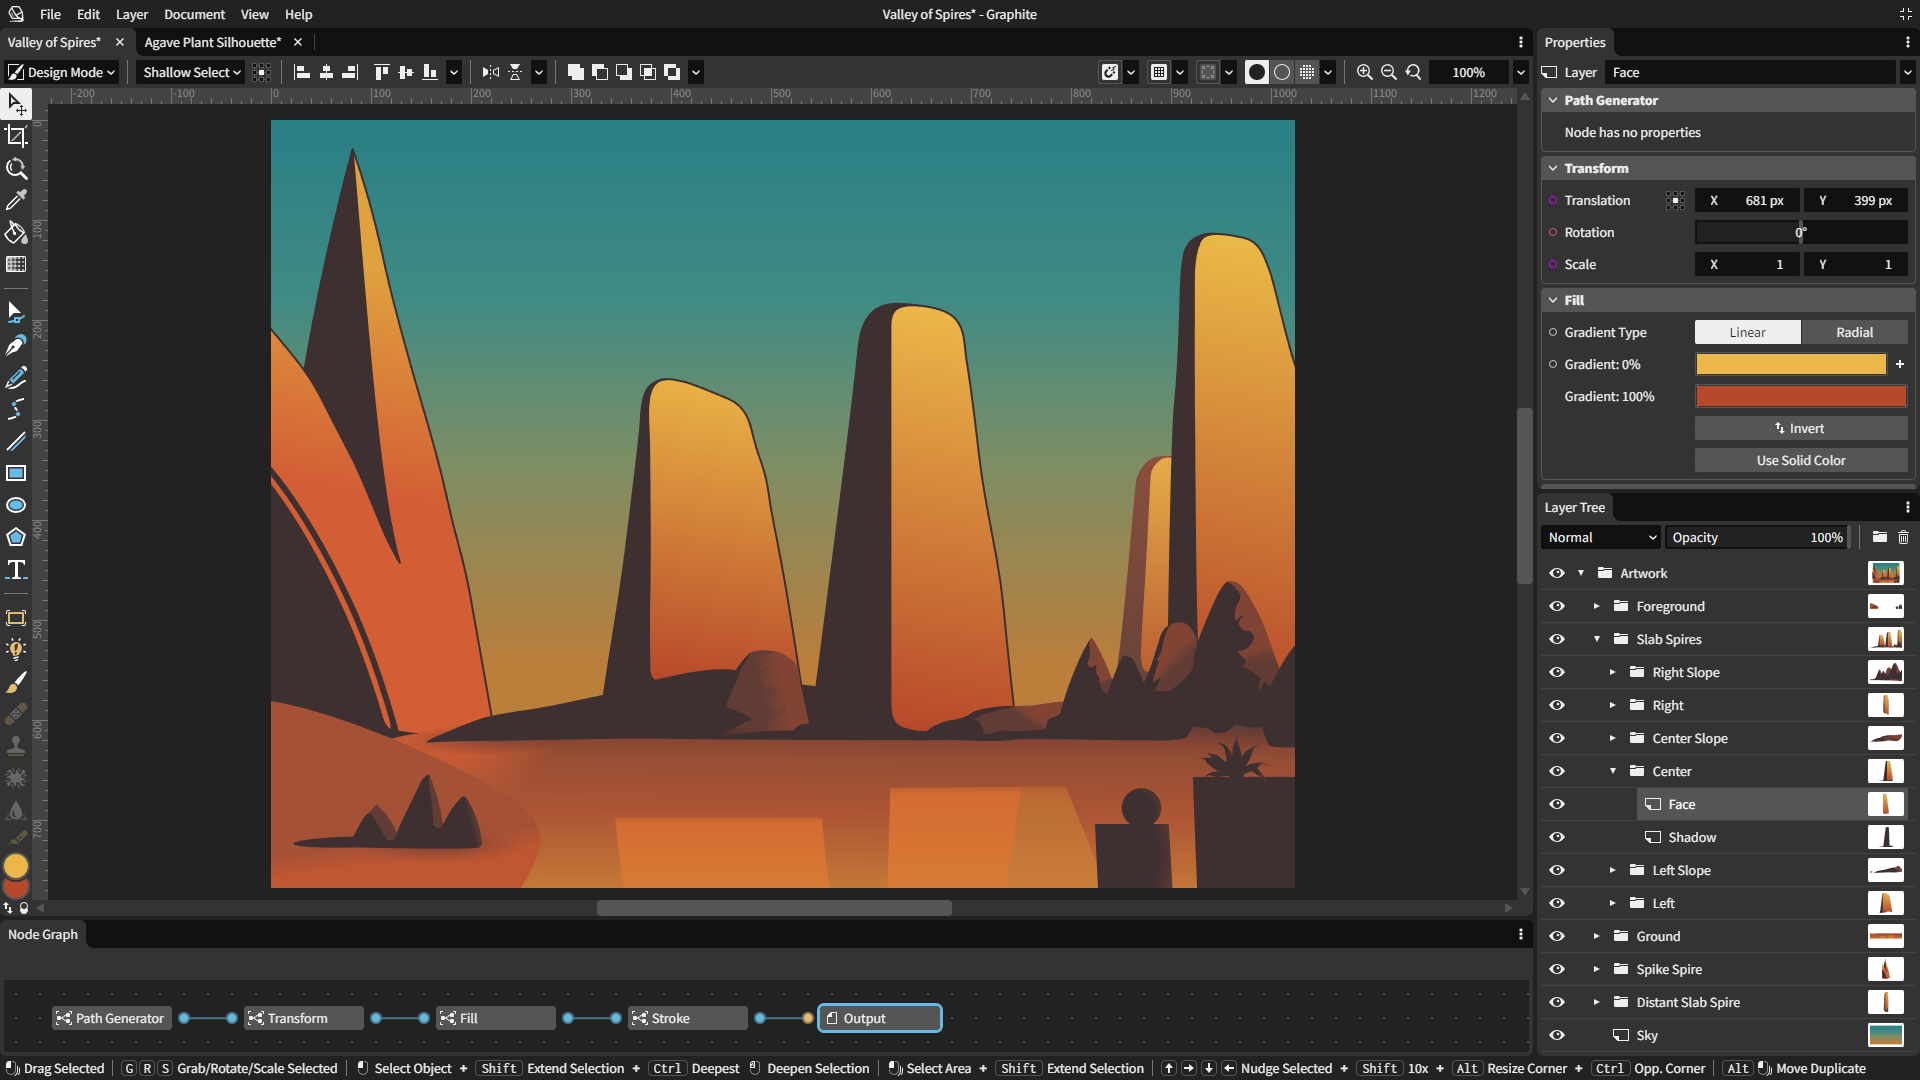Click Use Solid Color button
This screenshot has height=1080, width=1920.
[x=1800, y=459]
